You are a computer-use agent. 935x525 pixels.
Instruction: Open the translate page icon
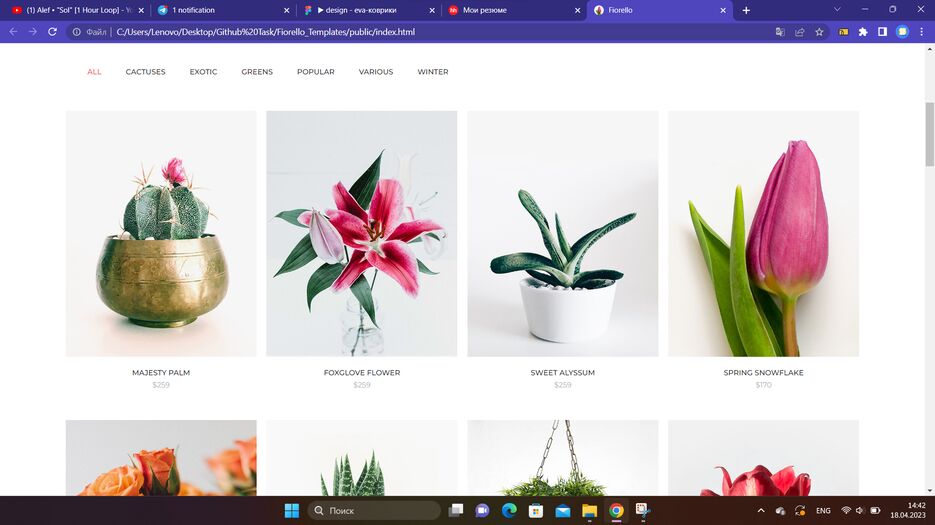(780, 32)
